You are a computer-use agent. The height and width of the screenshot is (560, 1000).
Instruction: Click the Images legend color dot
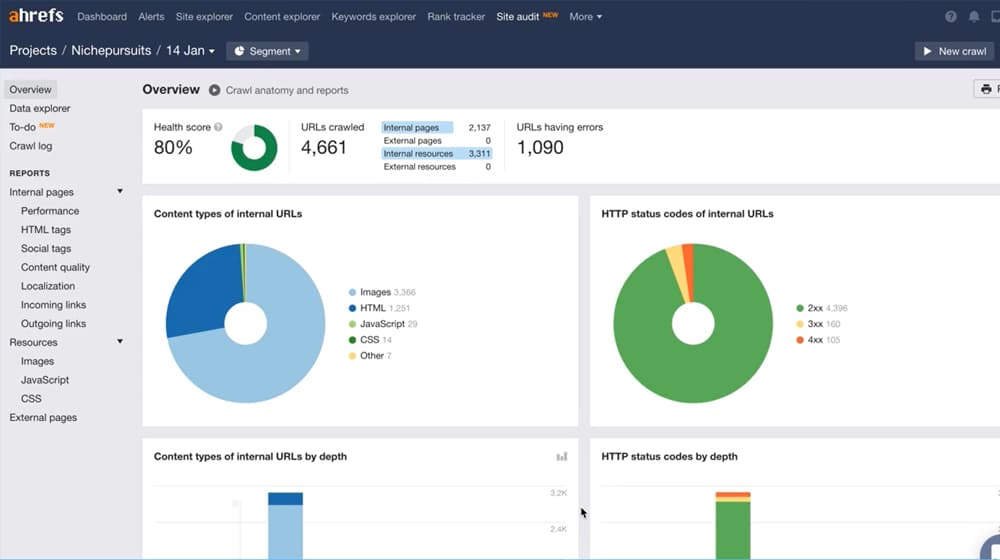pos(352,292)
